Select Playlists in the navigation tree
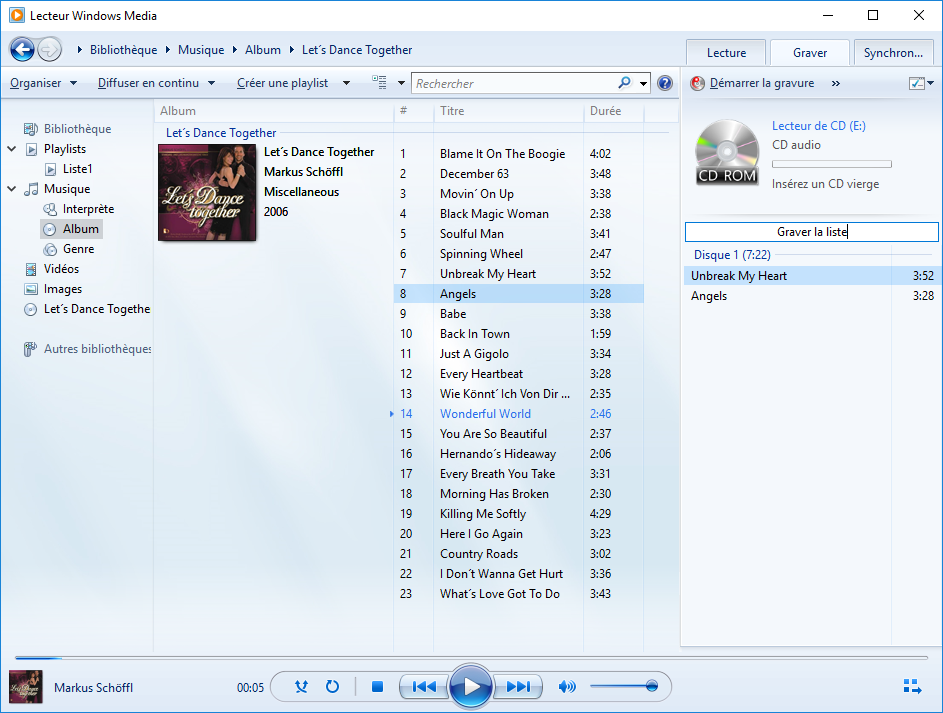This screenshot has height=713, width=943. pos(64,148)
